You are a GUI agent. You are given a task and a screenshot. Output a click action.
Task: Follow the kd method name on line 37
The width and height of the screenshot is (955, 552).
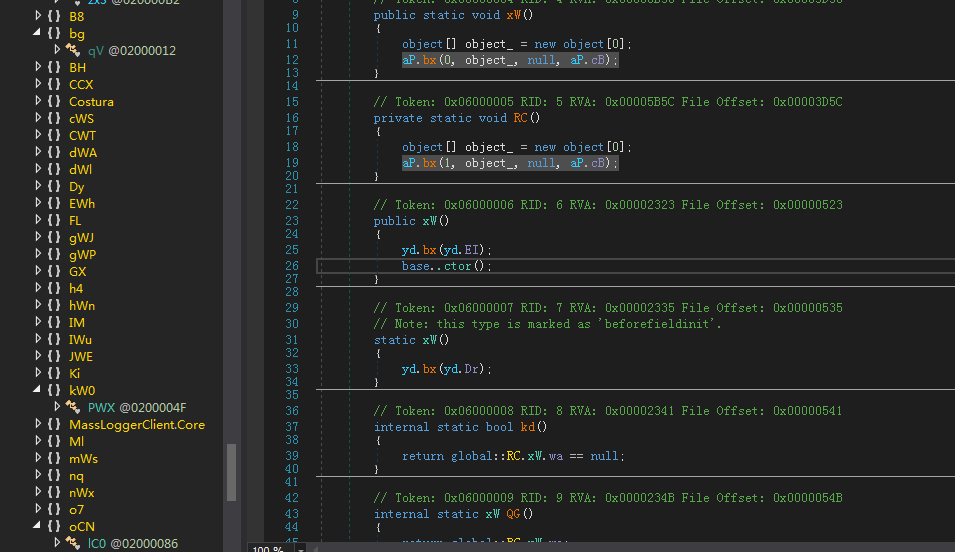click(x=527, y=427)
